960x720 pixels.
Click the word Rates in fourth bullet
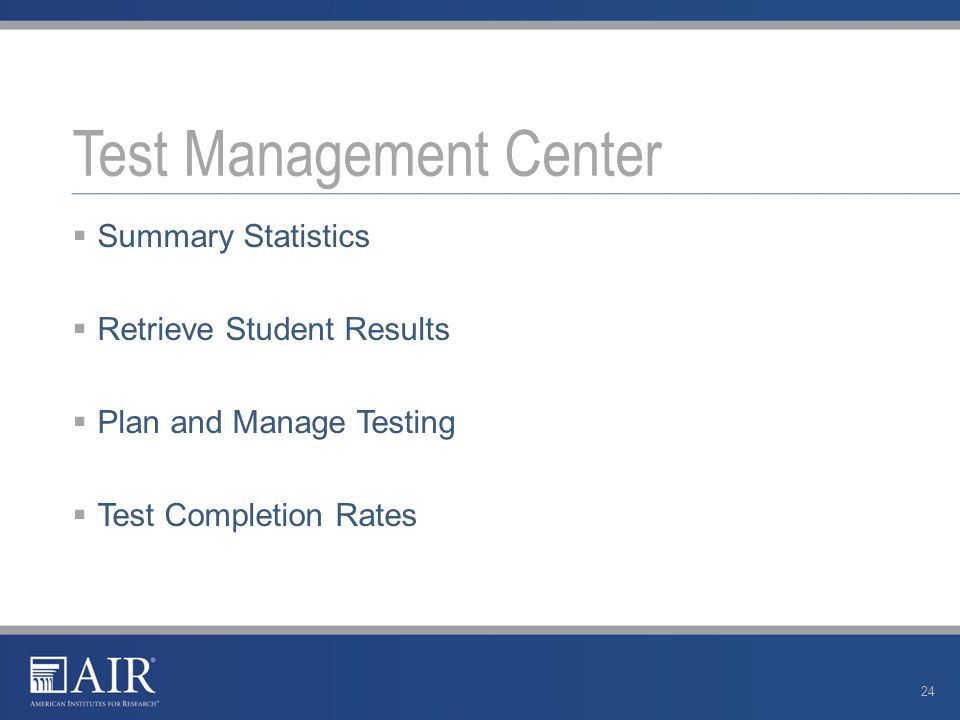click(x=376, y=516)
